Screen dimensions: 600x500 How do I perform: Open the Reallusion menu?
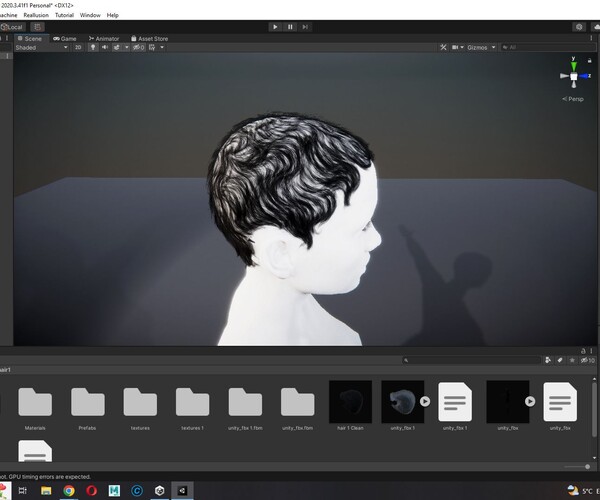36,15
